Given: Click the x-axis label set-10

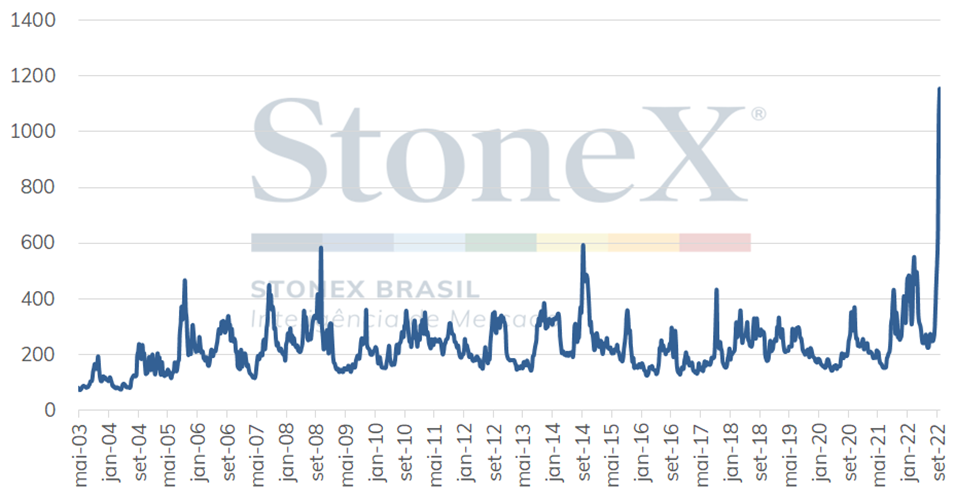Looking at the screenshot, I should (406, 452).
